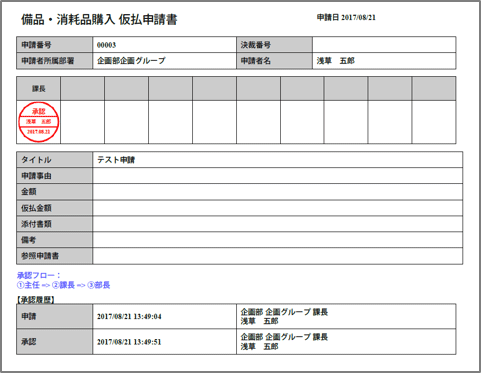This screenshot has width=482, height=374.
Task: Click the empty 金額 field
Action: pos(278,192)
